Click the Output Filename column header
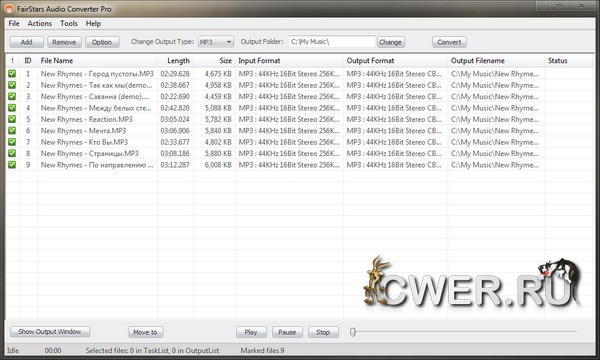This screenshot has width=600, height=360. (496, 60)
